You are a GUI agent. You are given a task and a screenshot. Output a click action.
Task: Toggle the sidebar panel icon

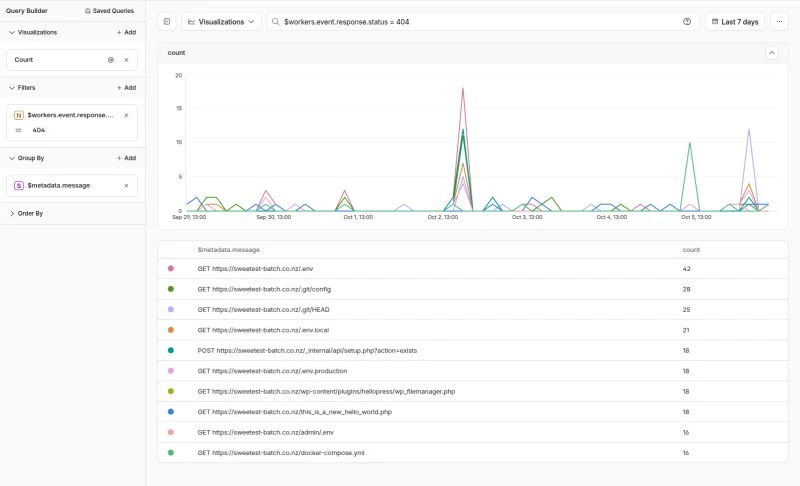point(167,21)
